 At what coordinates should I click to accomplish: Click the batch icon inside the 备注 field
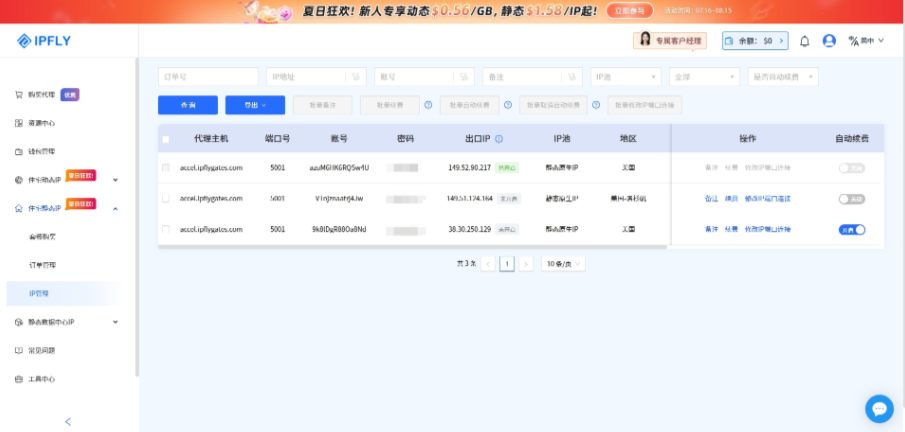(x=571, y=77)
